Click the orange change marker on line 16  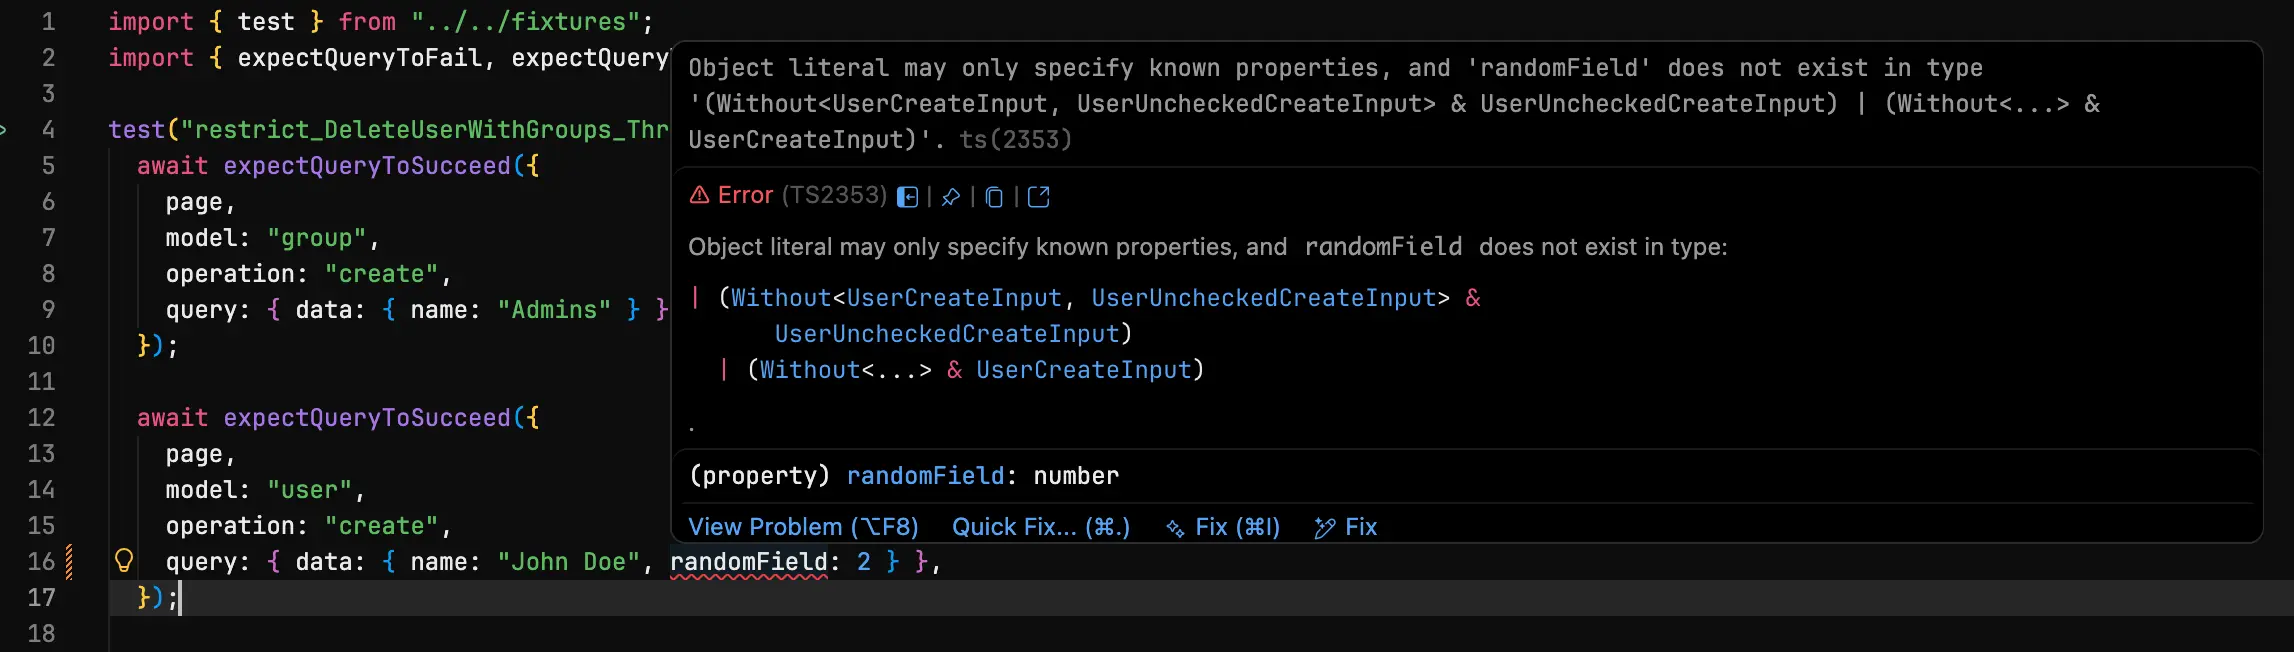coord(69,562)
